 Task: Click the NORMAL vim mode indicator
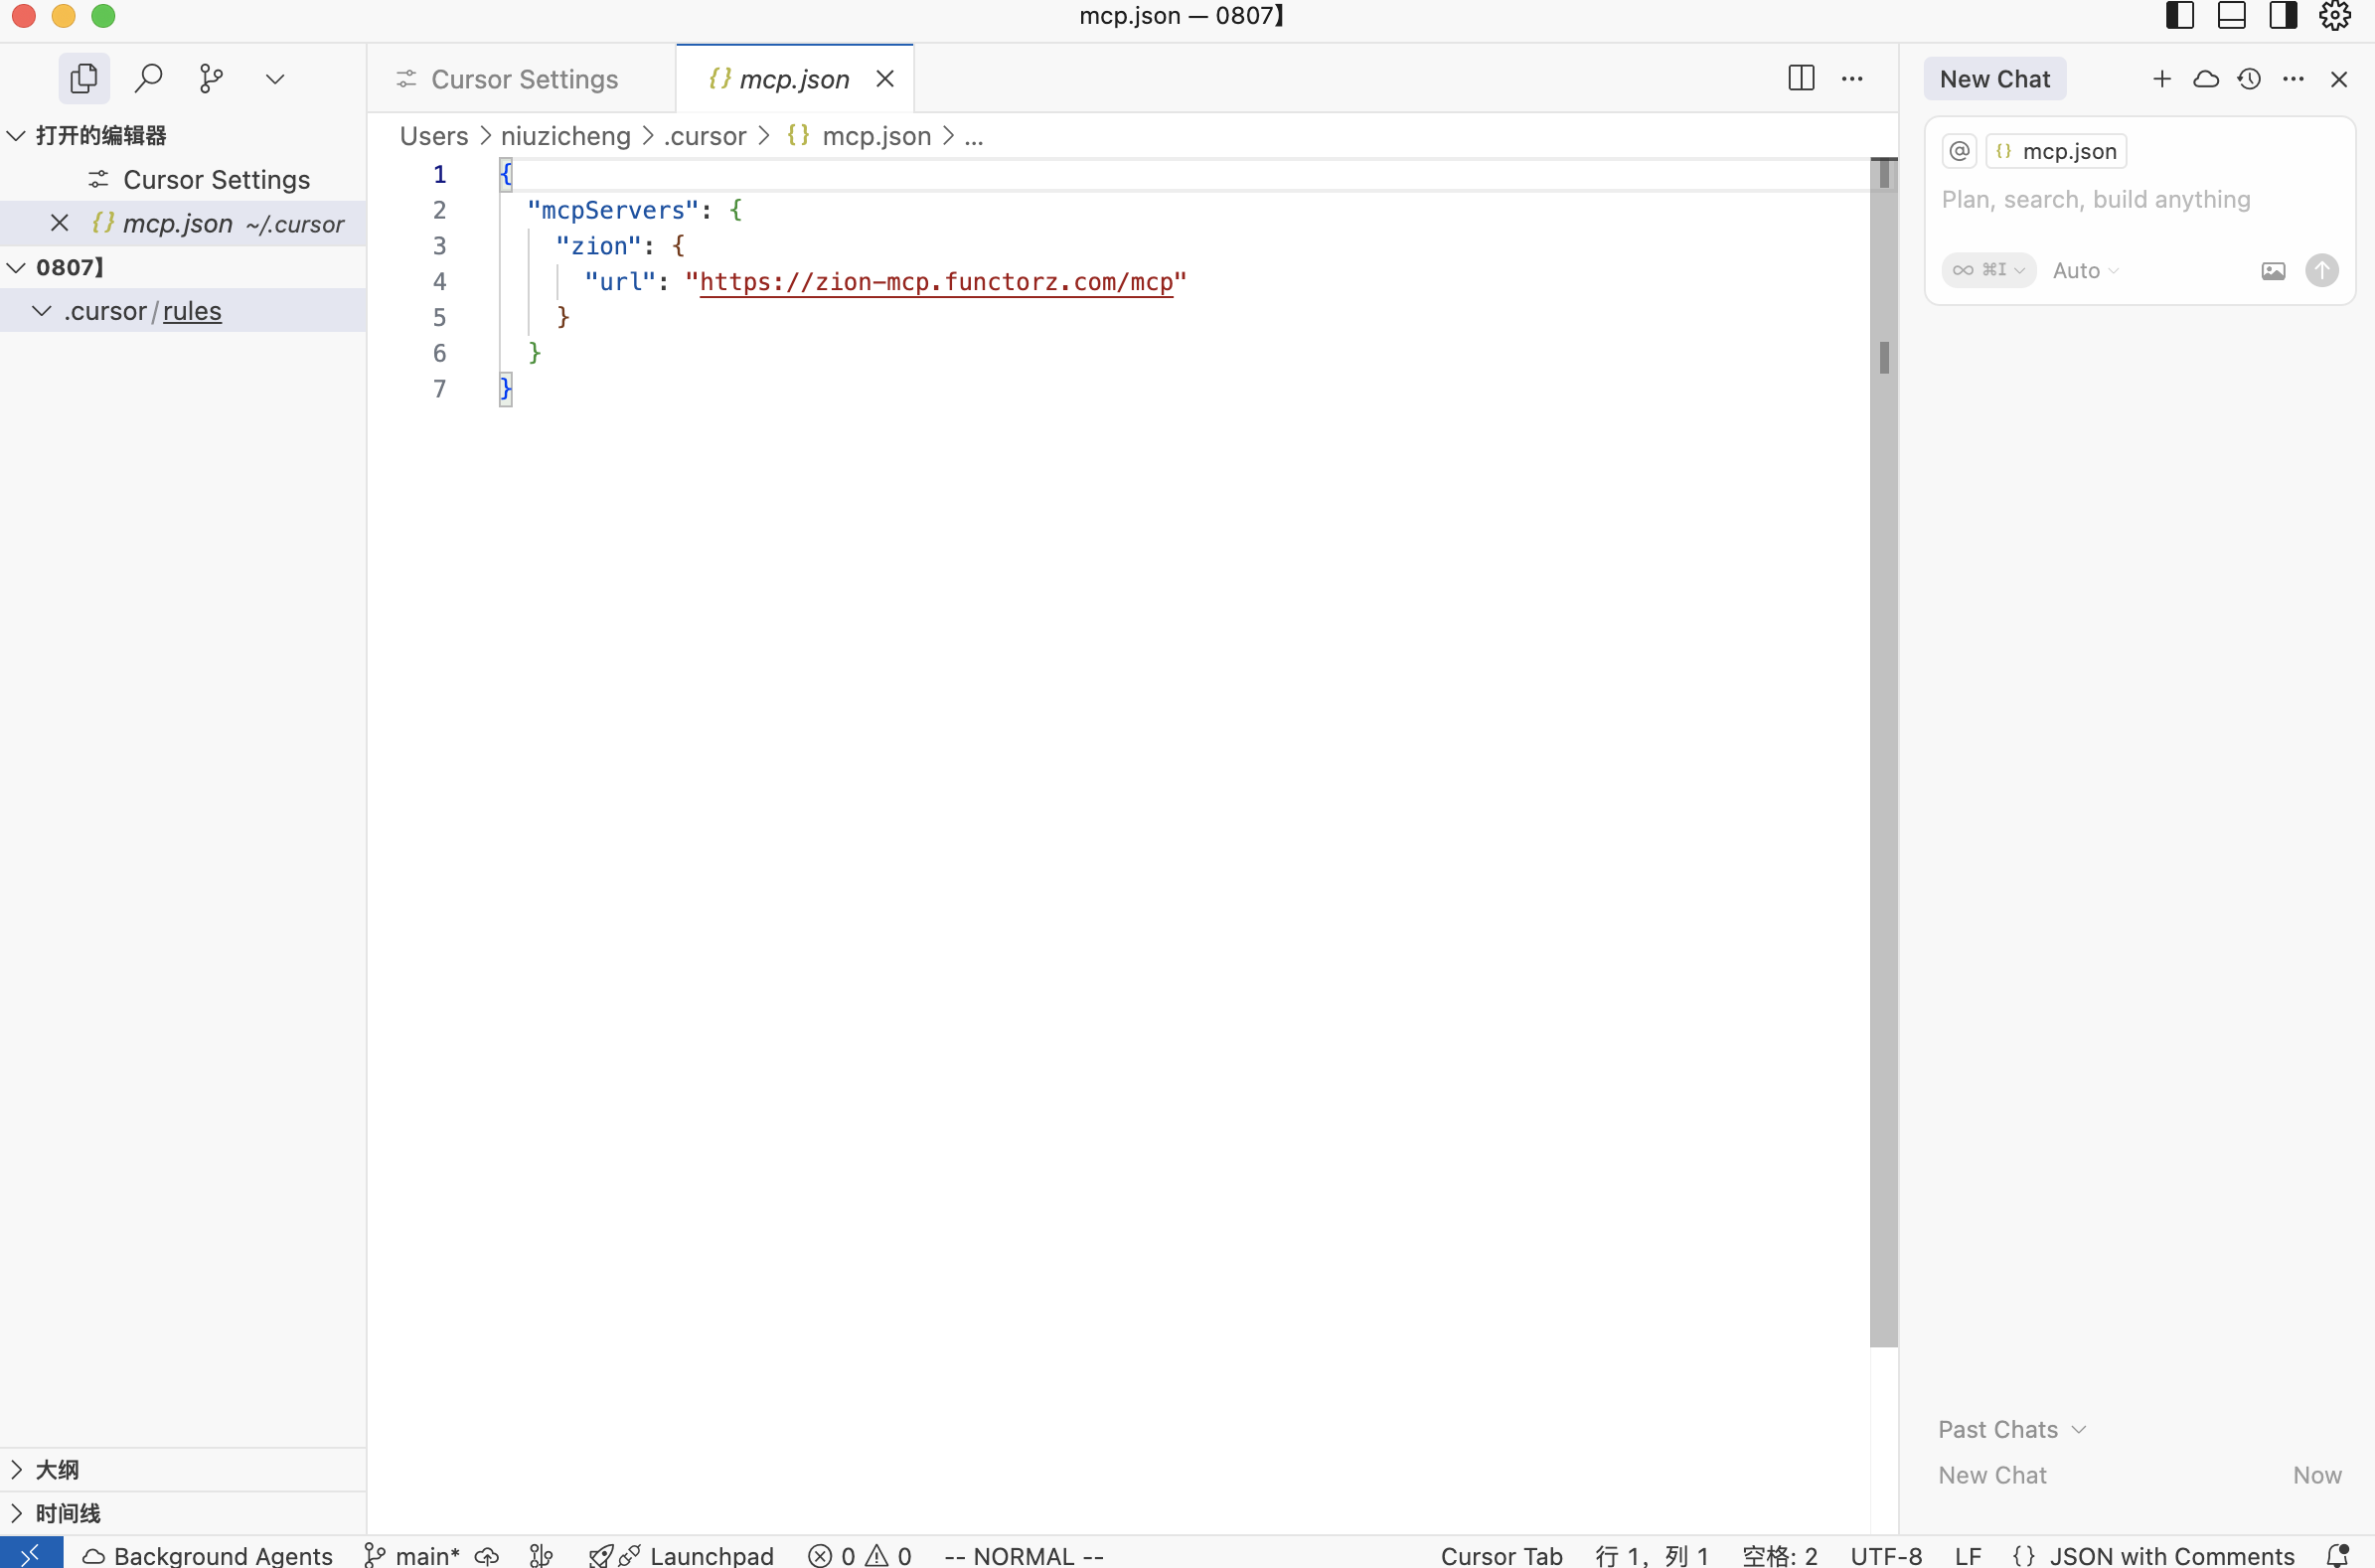click(1024, 1555)
